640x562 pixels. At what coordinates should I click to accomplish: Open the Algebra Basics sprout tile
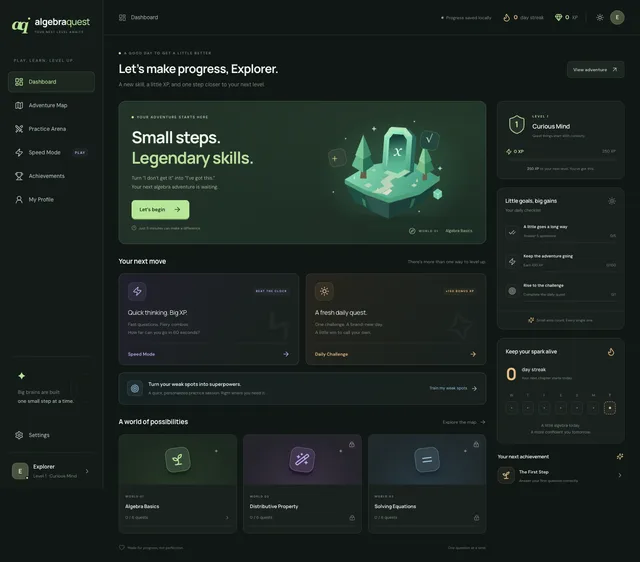pyautogui.click(x=178, y=460)
